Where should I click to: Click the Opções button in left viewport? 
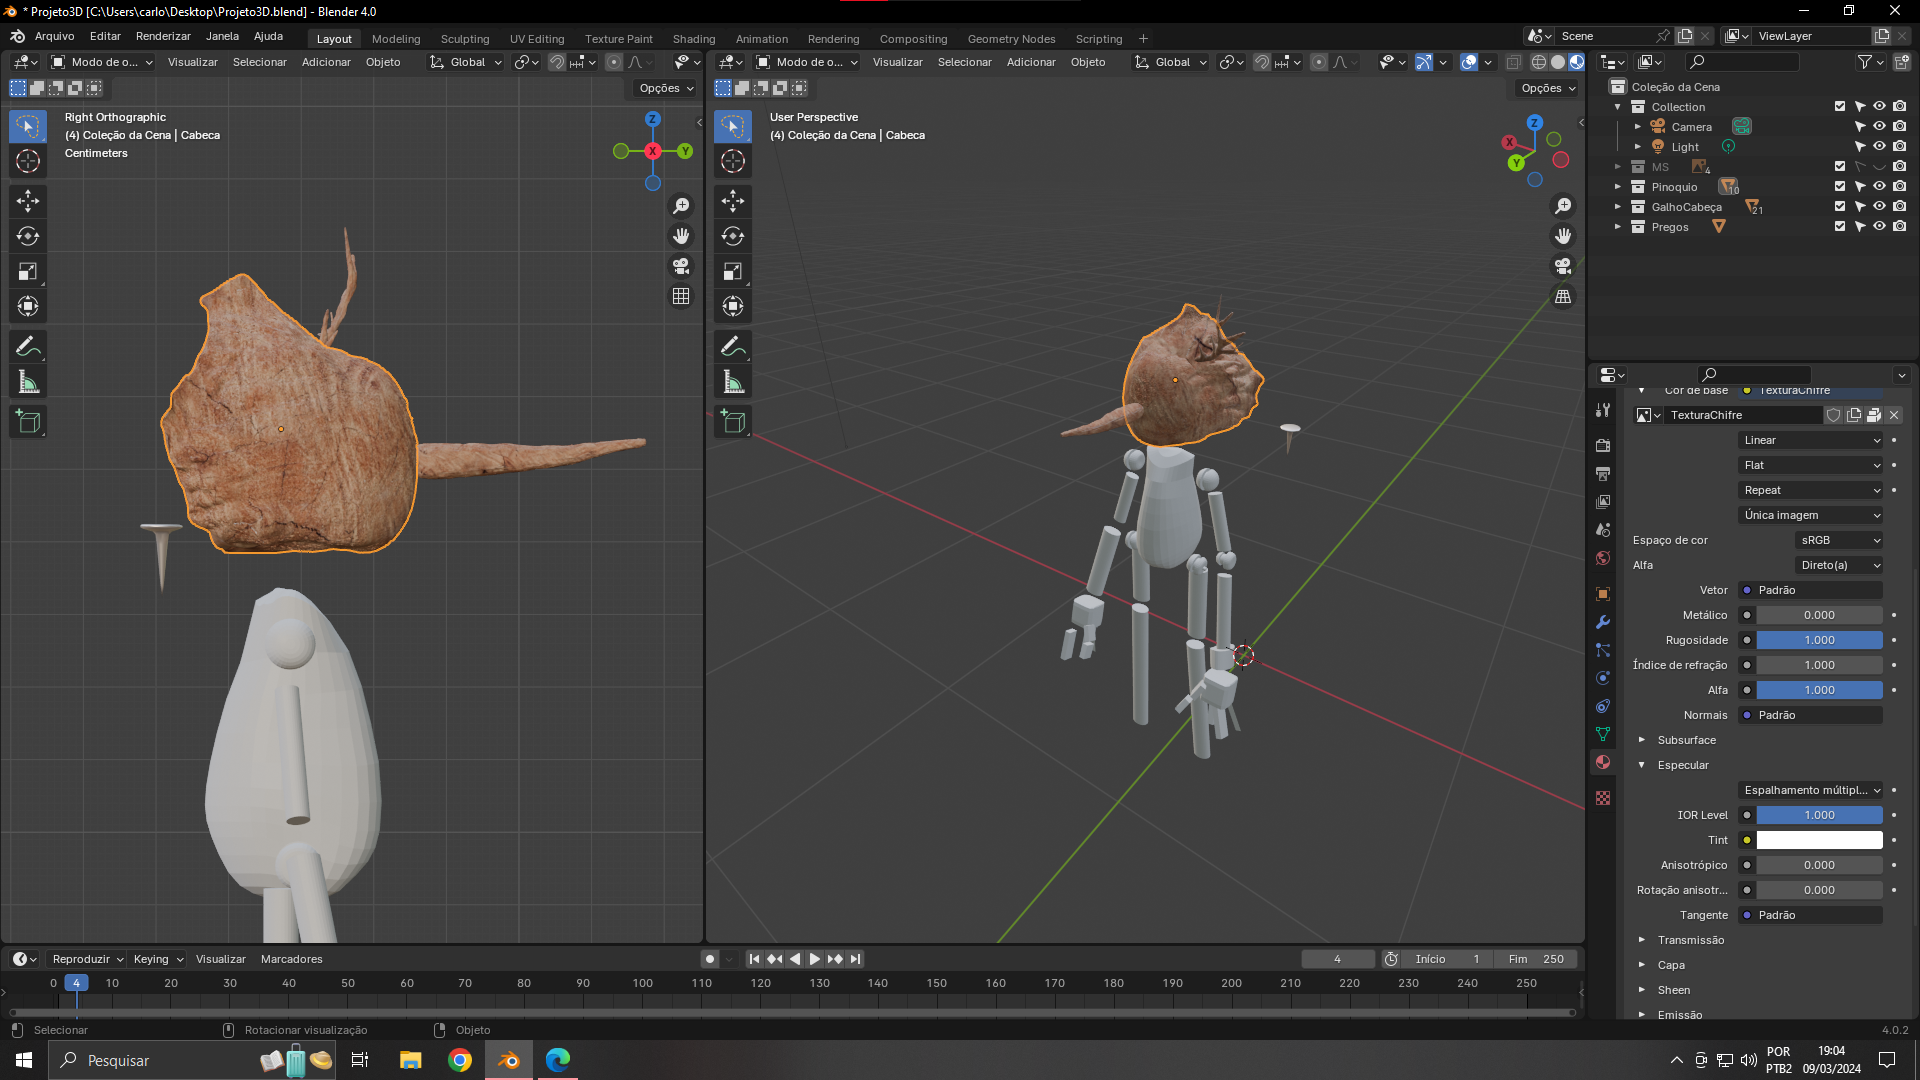[666, 88]
